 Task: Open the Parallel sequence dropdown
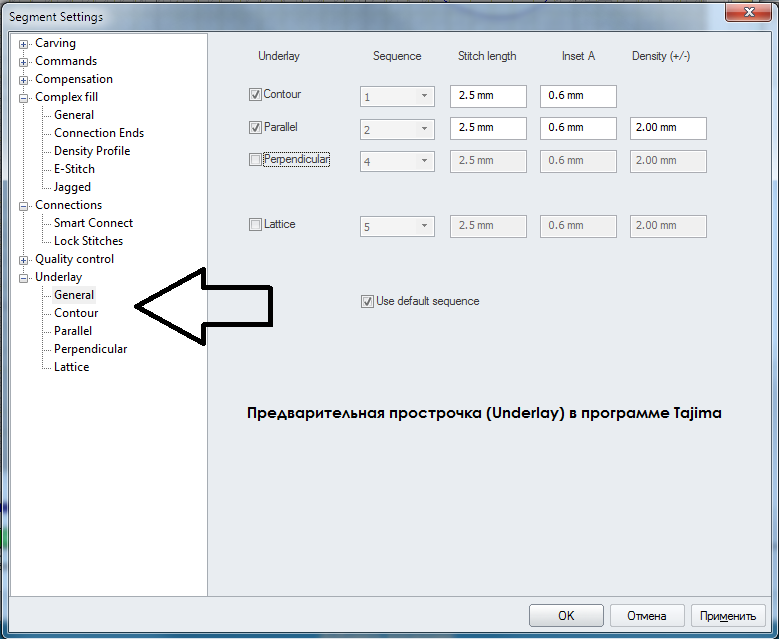(x=397, y=130)
